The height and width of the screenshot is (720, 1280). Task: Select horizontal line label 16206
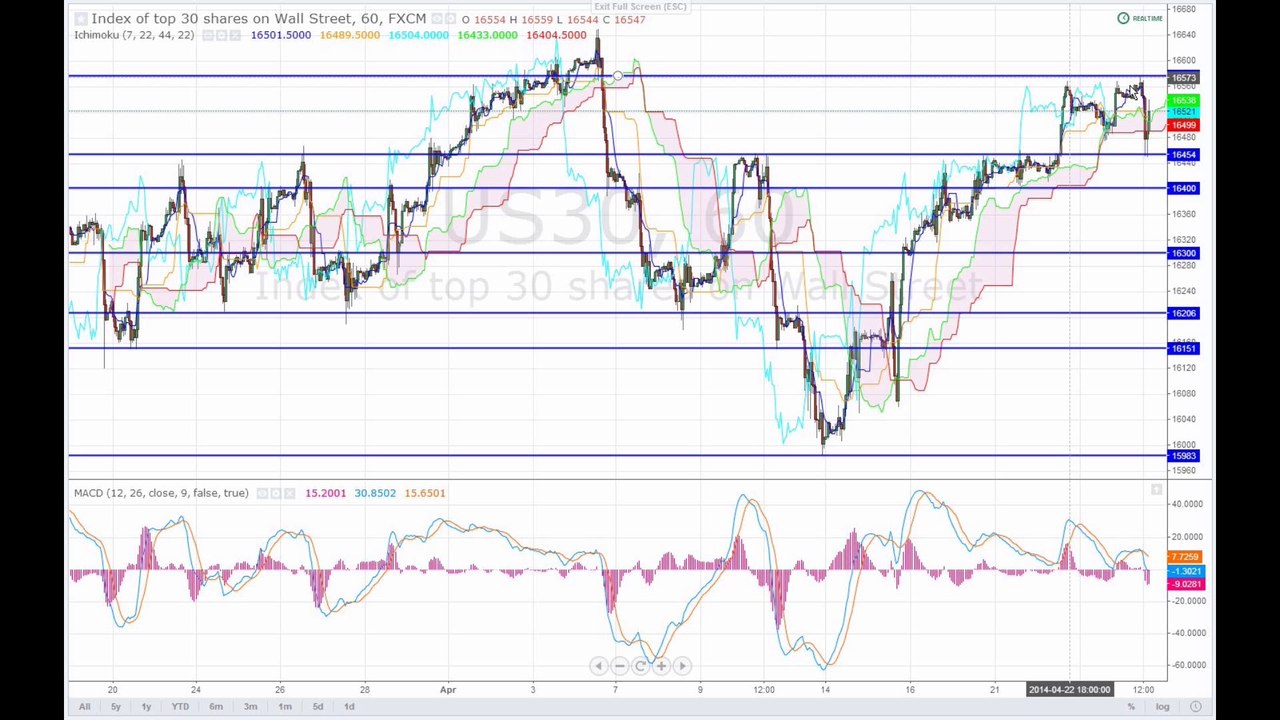point(1183,314)
